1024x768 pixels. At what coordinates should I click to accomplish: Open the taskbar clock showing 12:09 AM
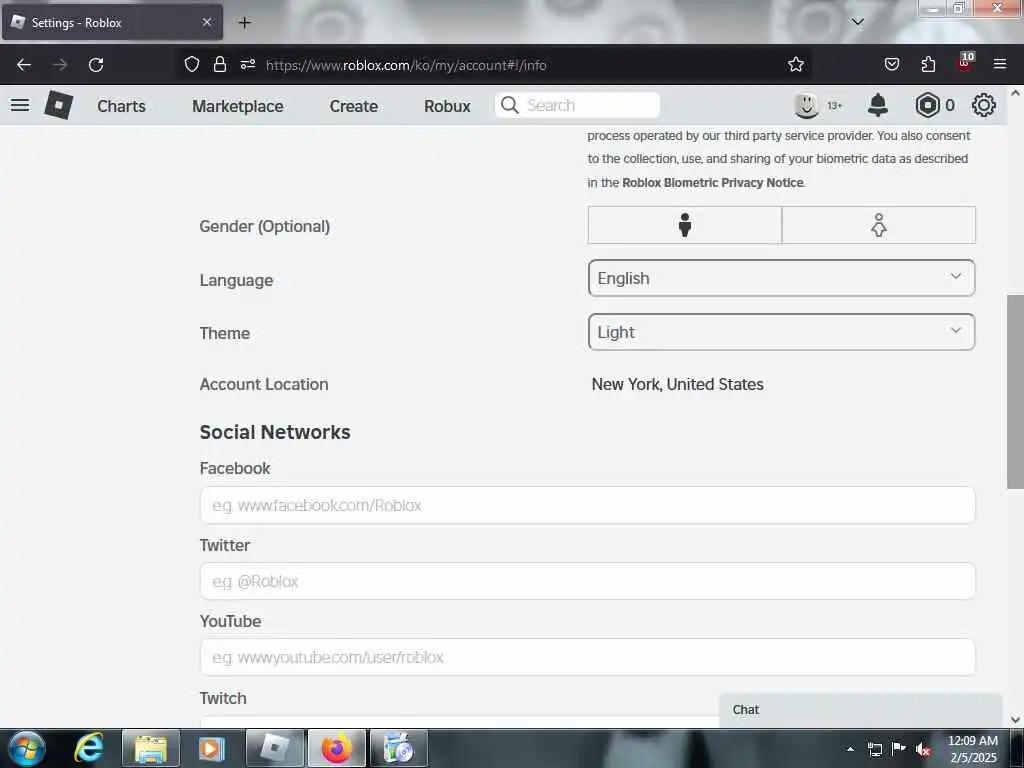[973, 749]
